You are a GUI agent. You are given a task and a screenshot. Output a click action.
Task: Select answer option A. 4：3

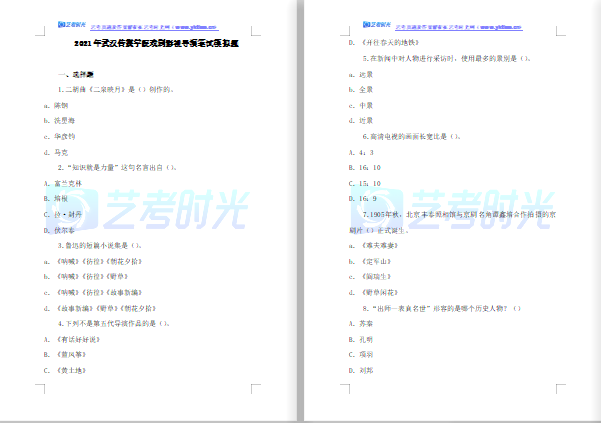[360, 151]
